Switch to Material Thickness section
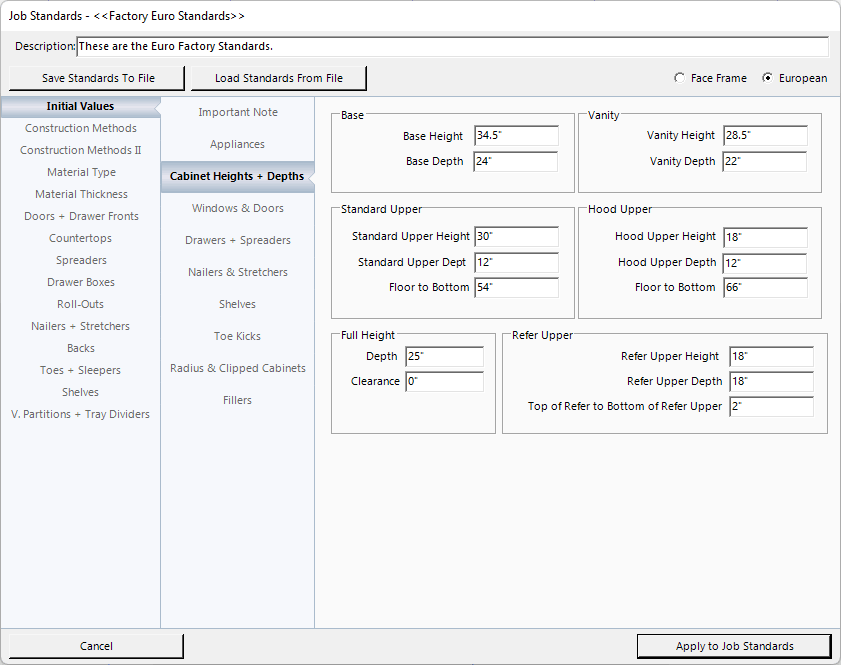This screenshot has height=665, width=841. tap(81, 194)
